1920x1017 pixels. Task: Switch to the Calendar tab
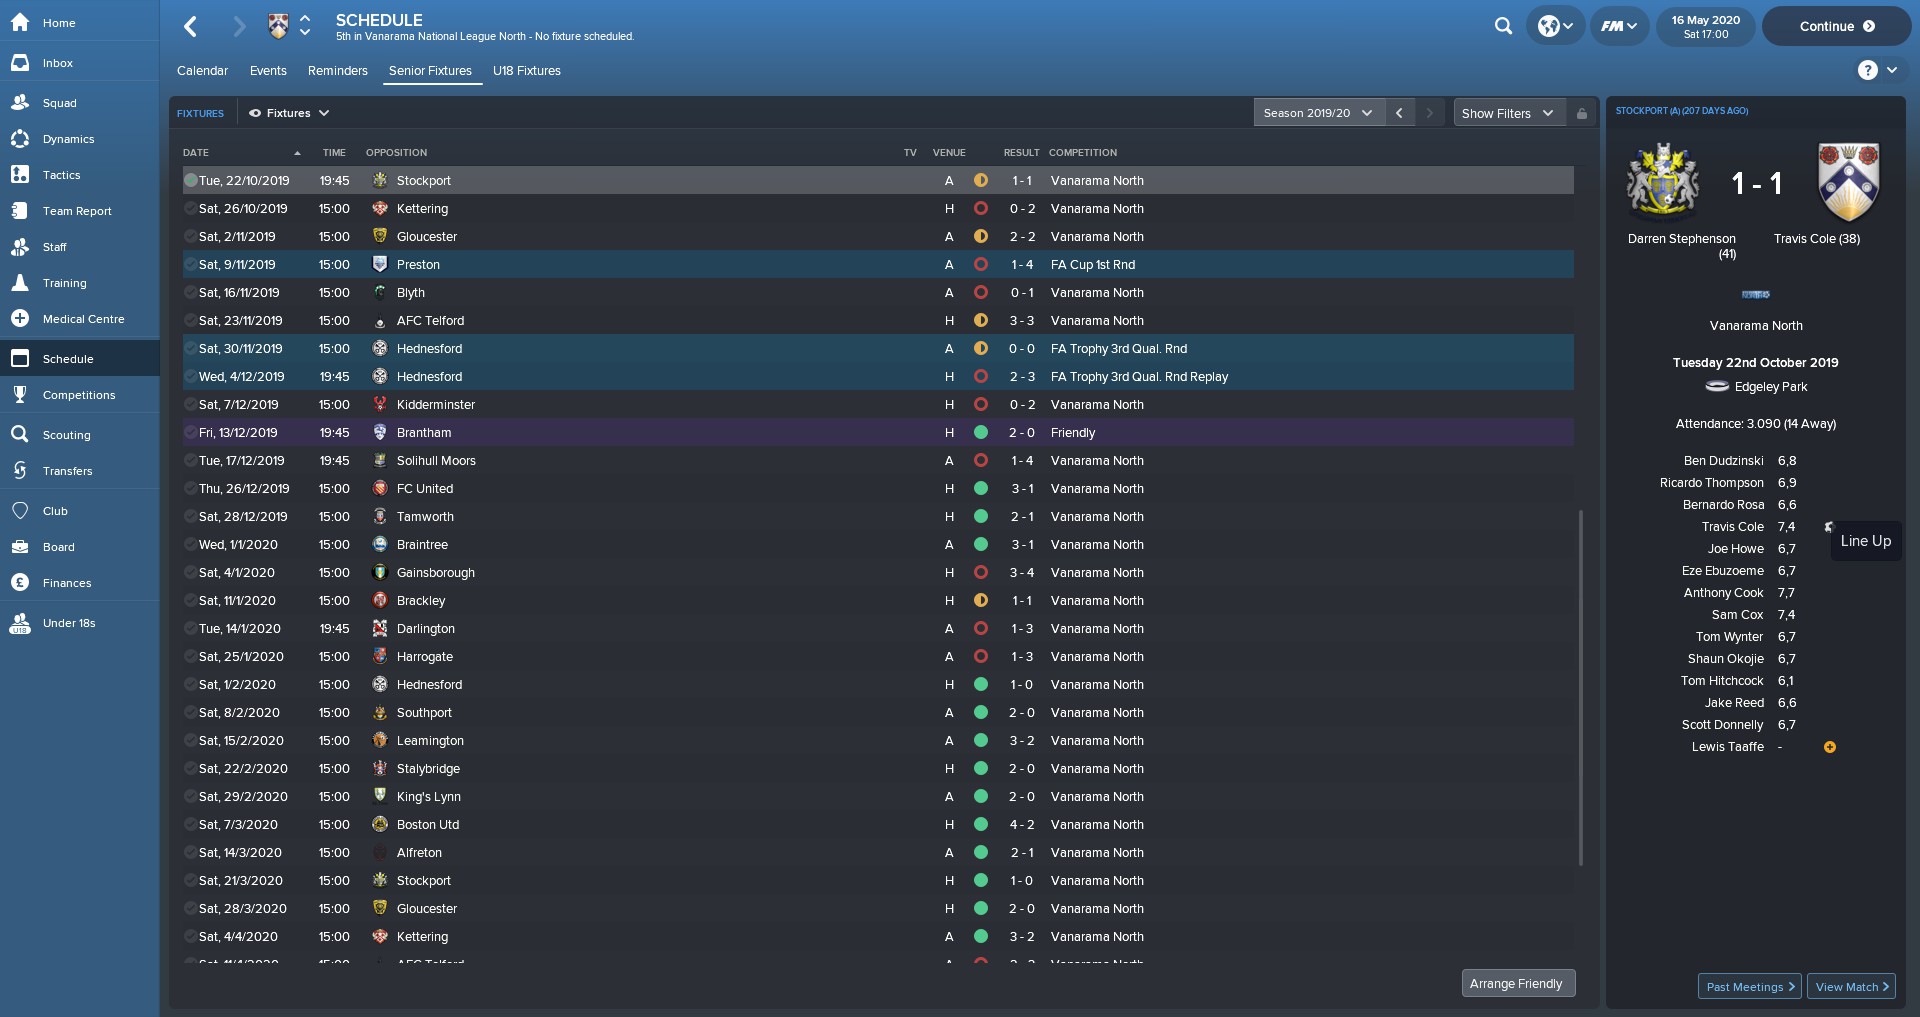point(202,71)
